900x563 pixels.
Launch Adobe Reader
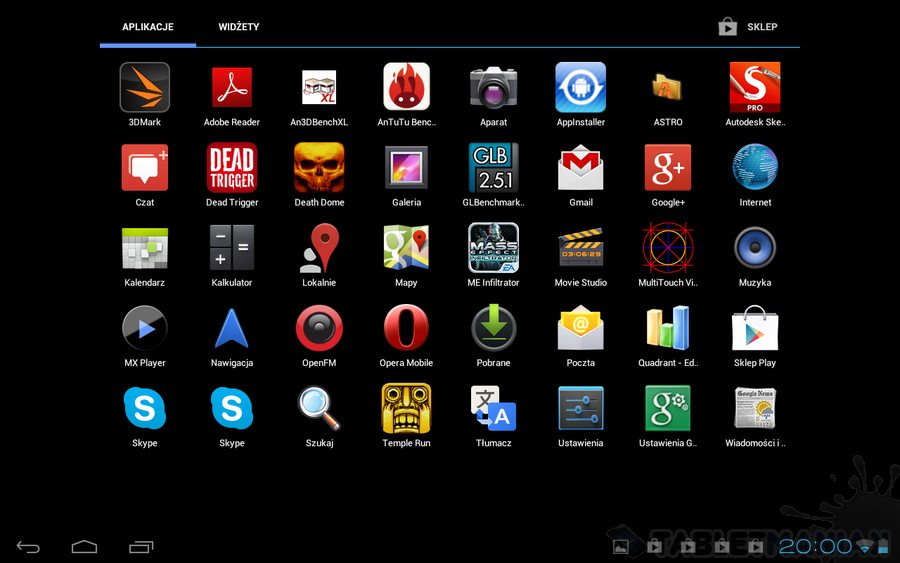point(232,88)
